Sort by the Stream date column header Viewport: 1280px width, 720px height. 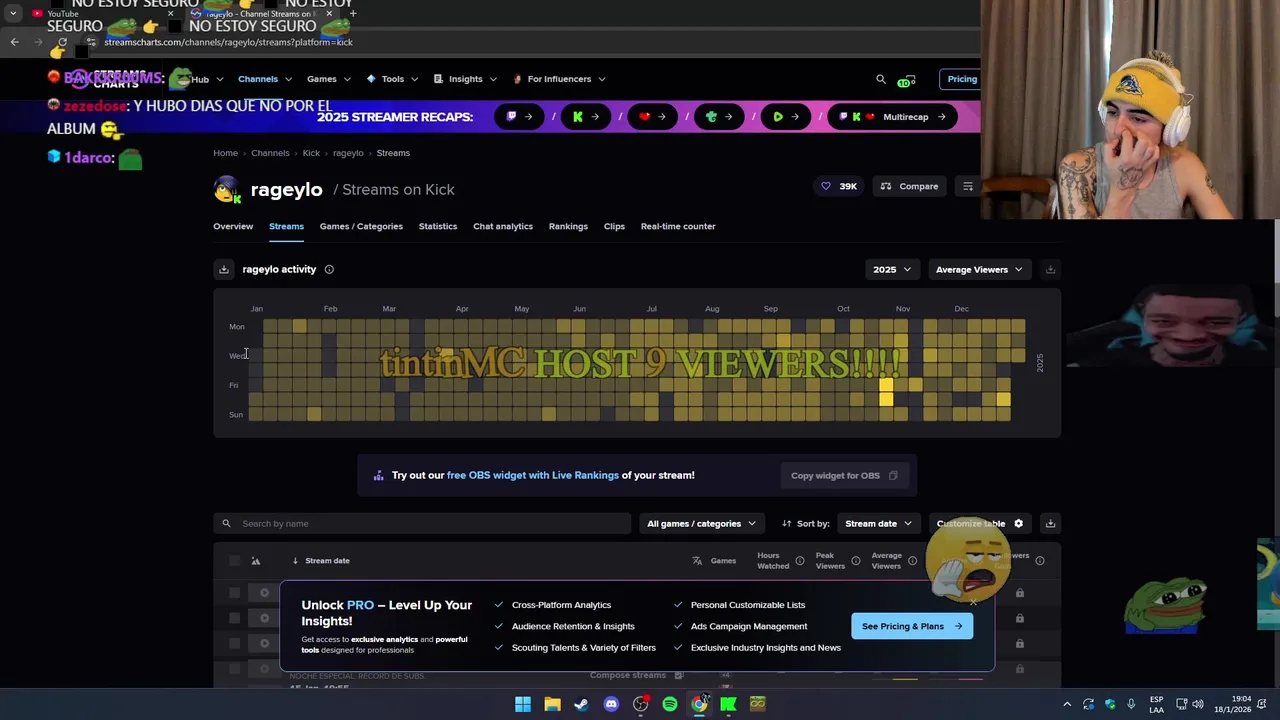tap(327, 561)
